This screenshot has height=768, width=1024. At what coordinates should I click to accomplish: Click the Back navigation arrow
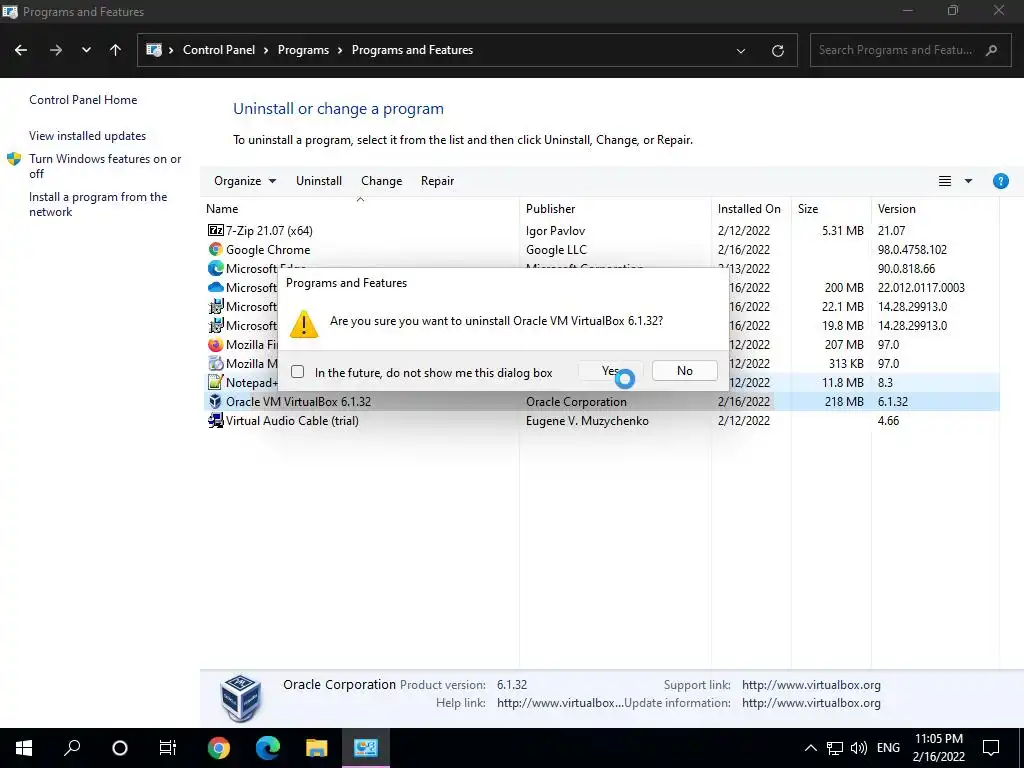point(21,50)
